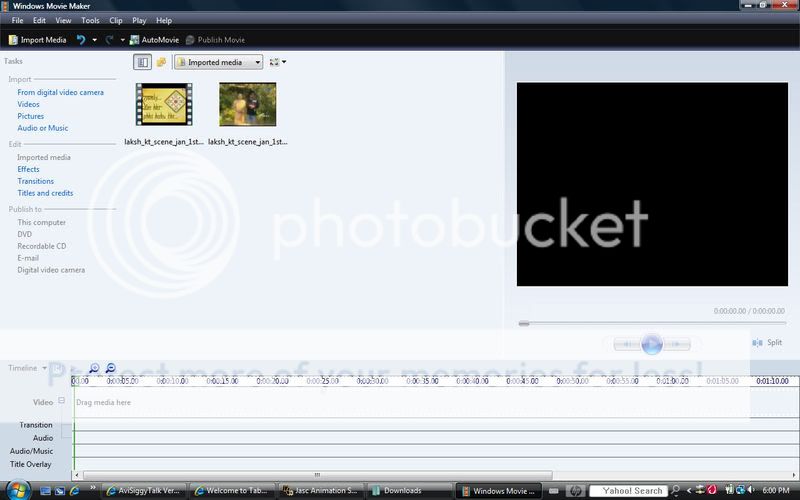Open the Help menu
This screenshot has width=800, height=500.
(164, 20)
